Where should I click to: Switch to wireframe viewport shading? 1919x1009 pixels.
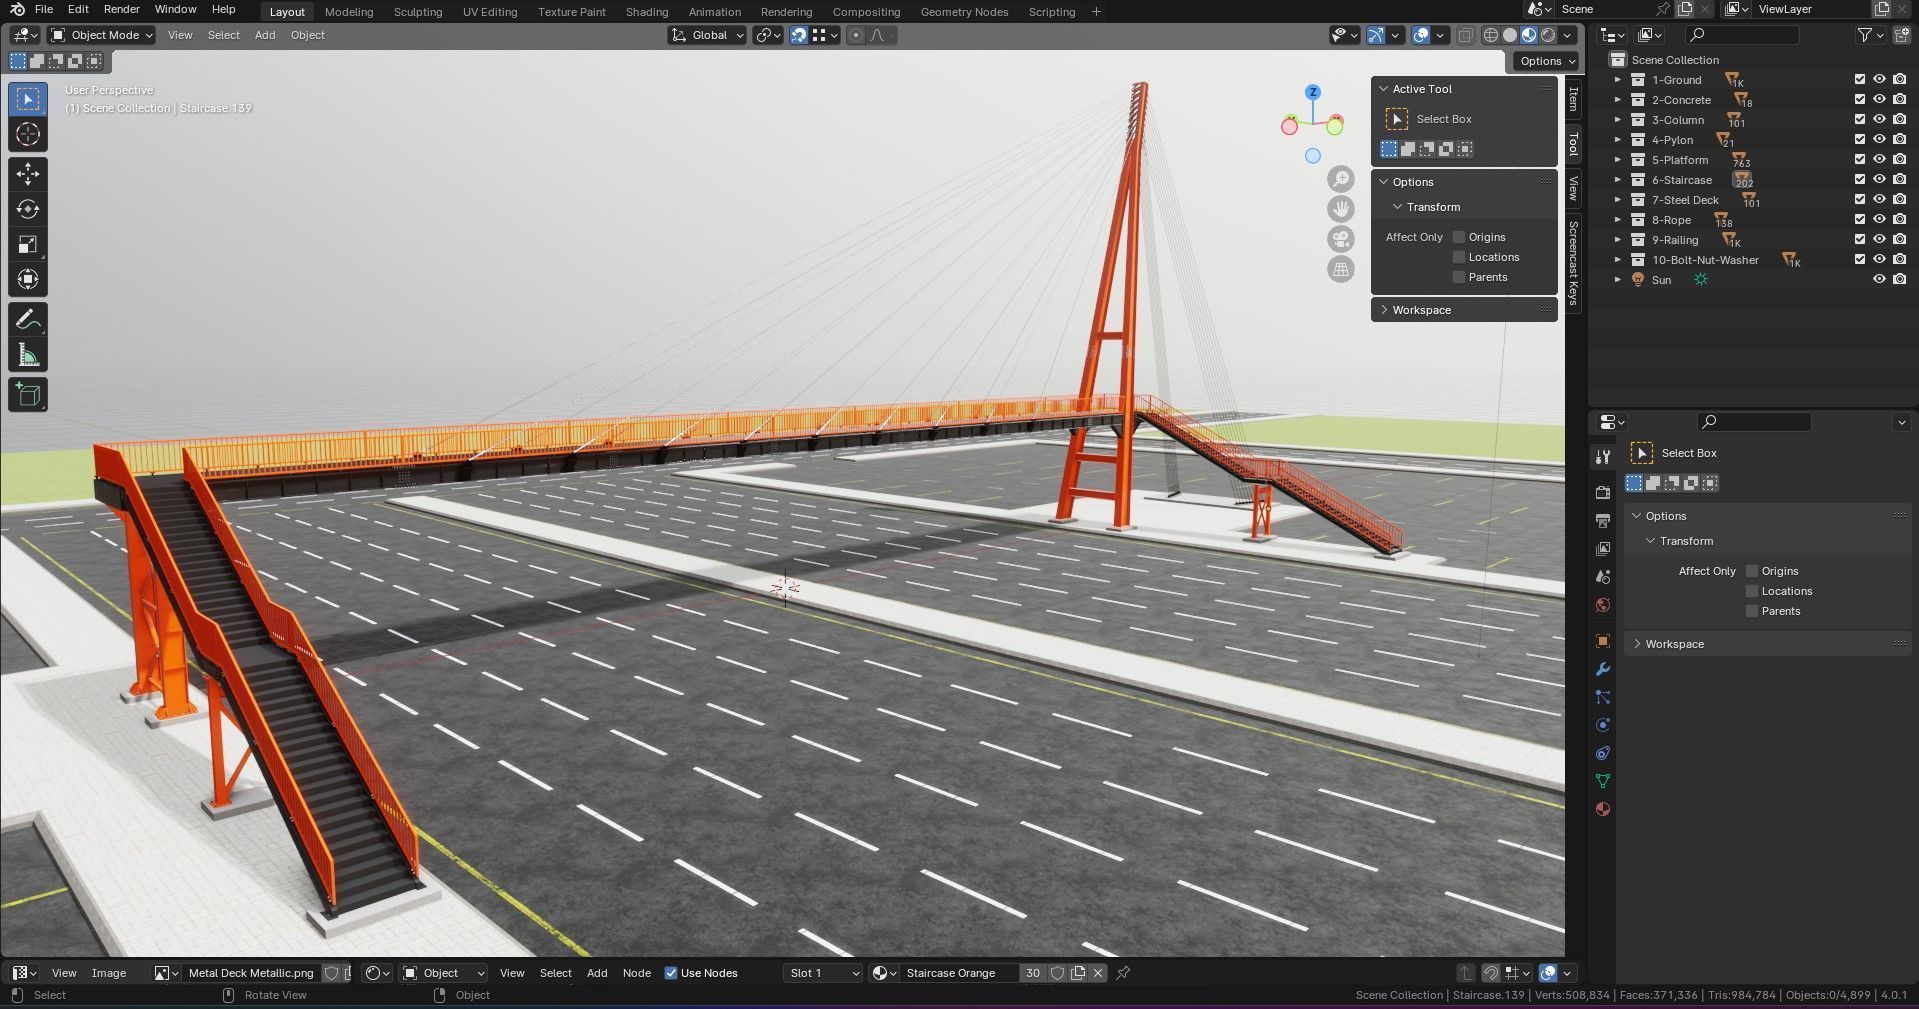(1490, 35)
